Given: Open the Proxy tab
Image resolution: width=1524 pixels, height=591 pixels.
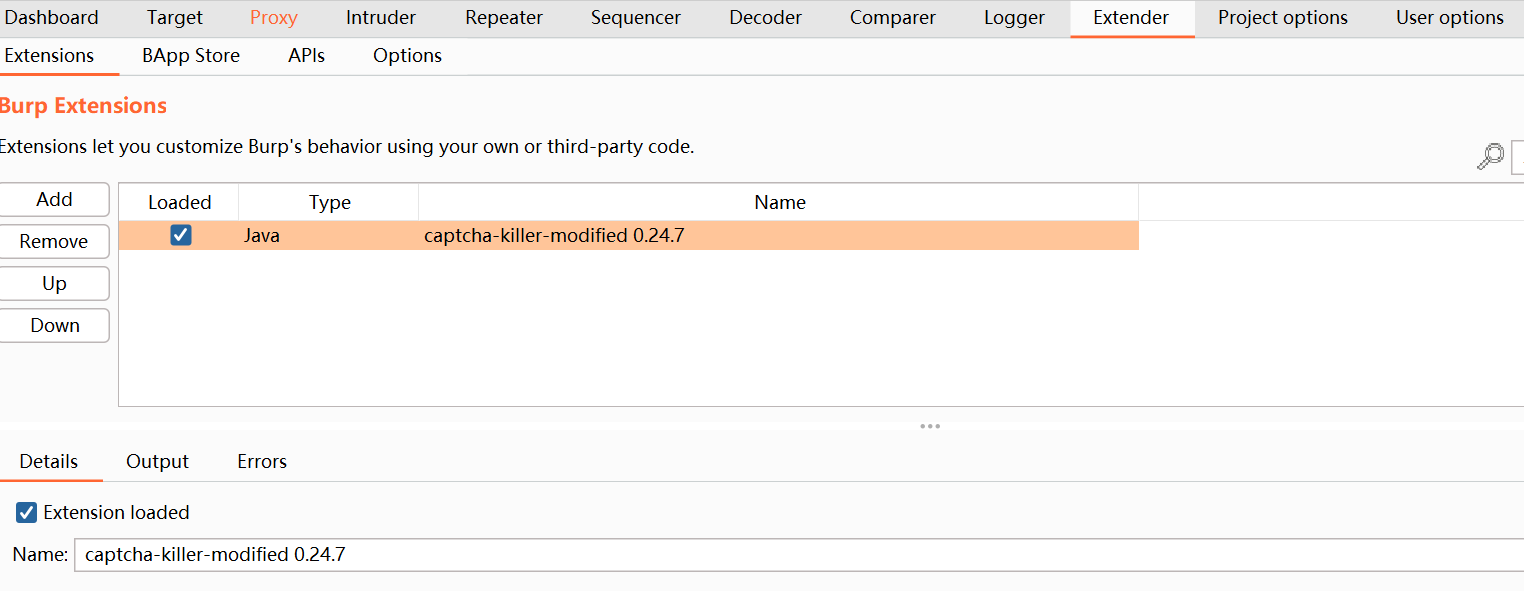Looking at the screenshot, I should (273, 18).
